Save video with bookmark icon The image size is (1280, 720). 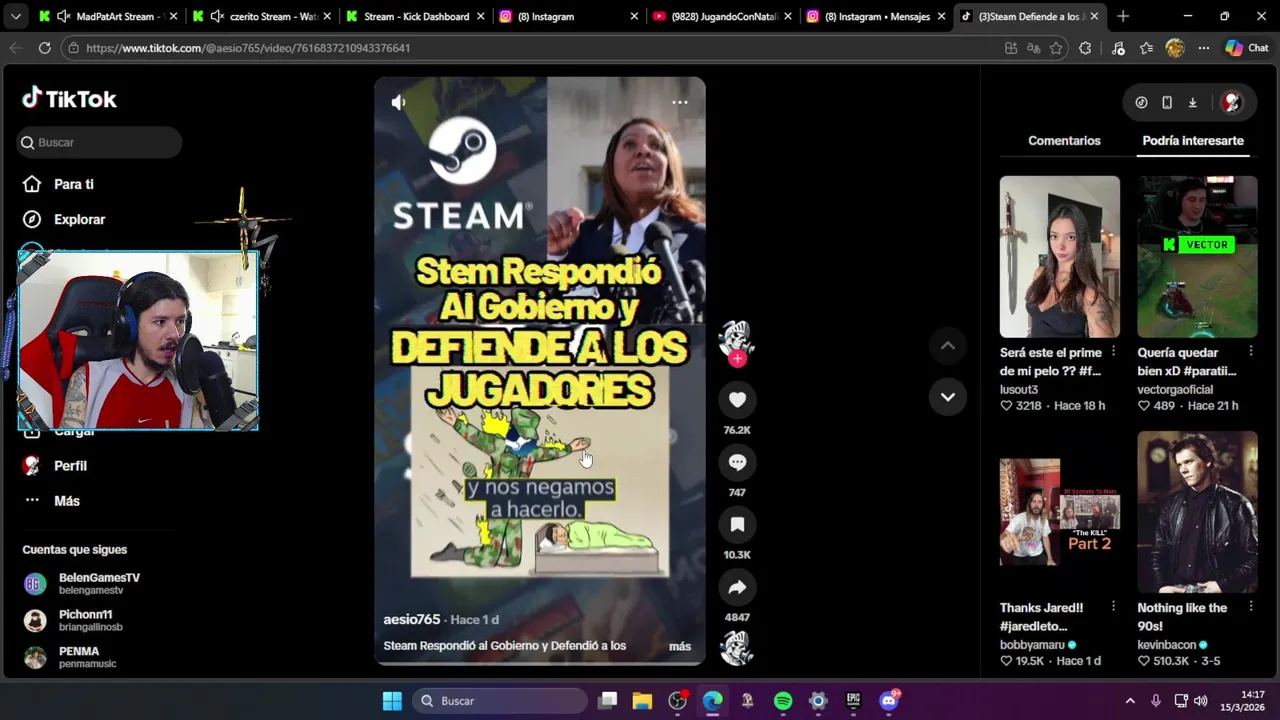(x=737, y=524)
